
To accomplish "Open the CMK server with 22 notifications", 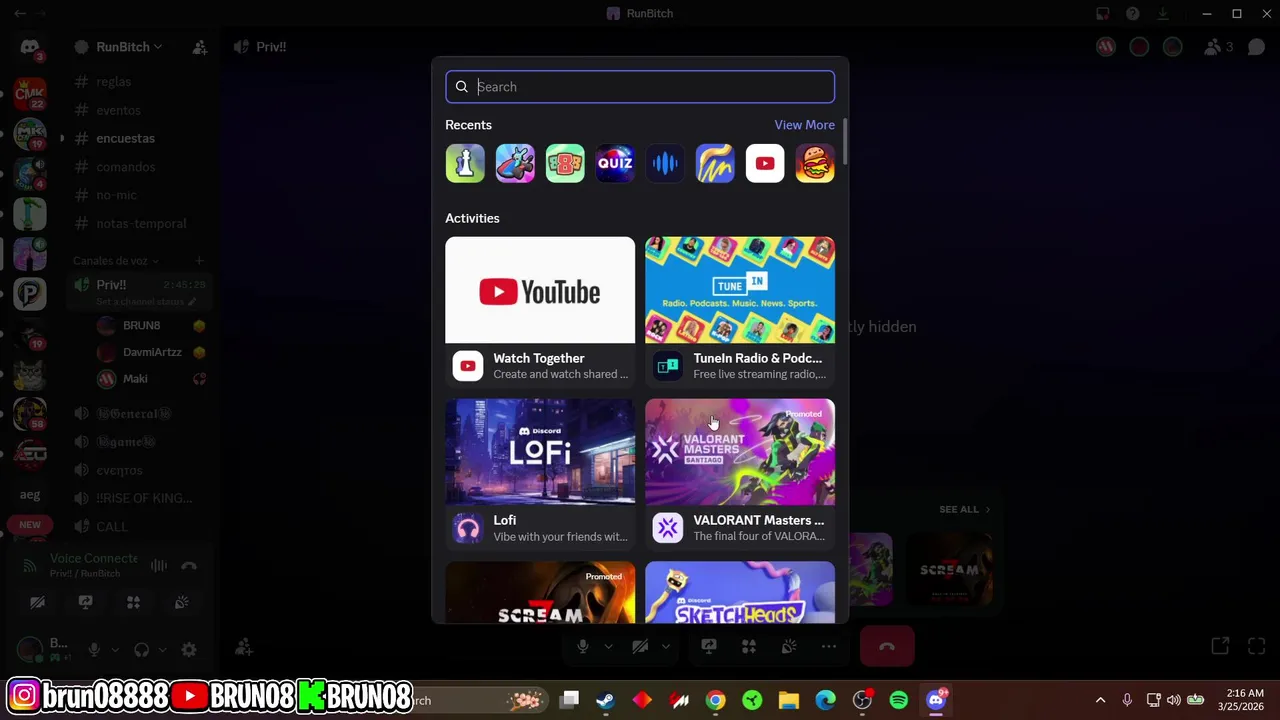I will [30, 95].
